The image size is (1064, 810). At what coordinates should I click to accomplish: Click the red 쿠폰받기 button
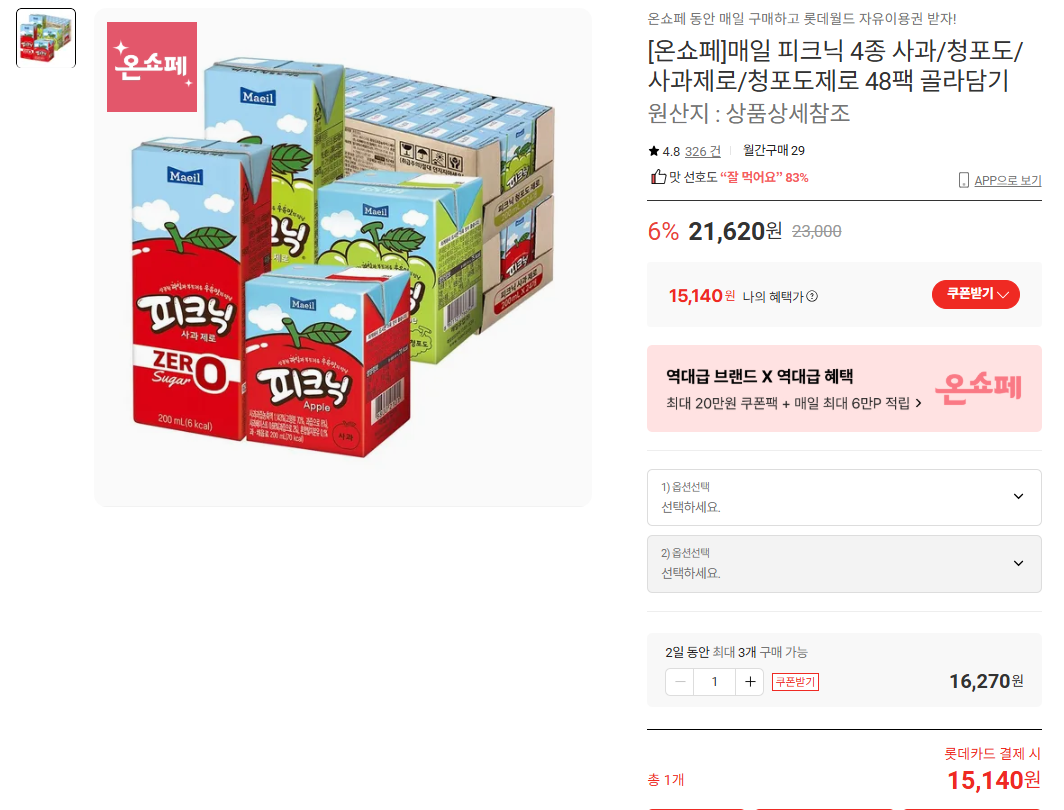coord(976,294)
